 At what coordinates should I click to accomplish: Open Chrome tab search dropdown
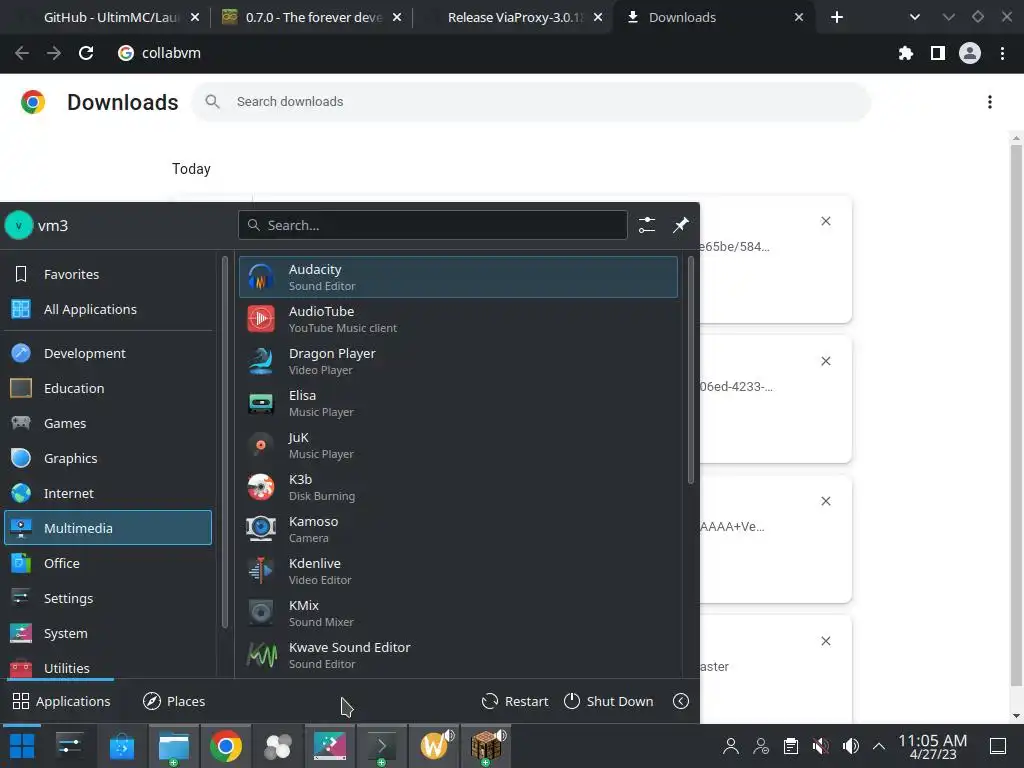coord(914,18)
